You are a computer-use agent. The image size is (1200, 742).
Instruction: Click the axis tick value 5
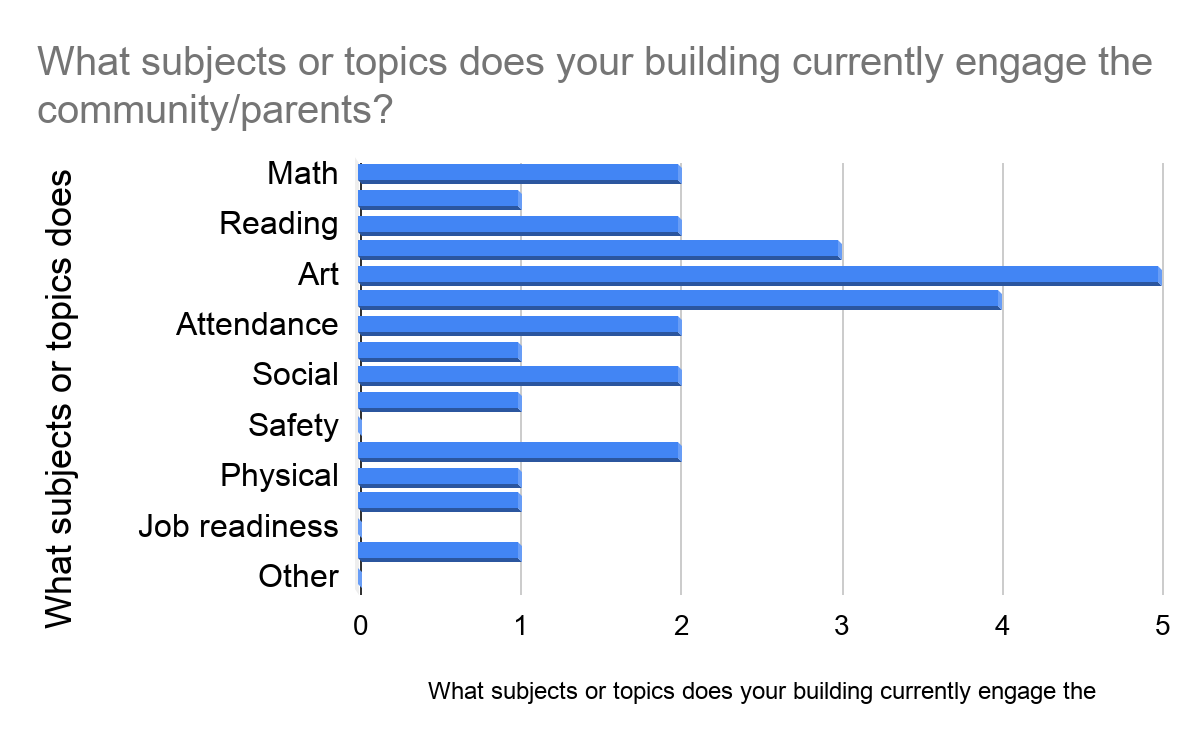pos(1162,626)
